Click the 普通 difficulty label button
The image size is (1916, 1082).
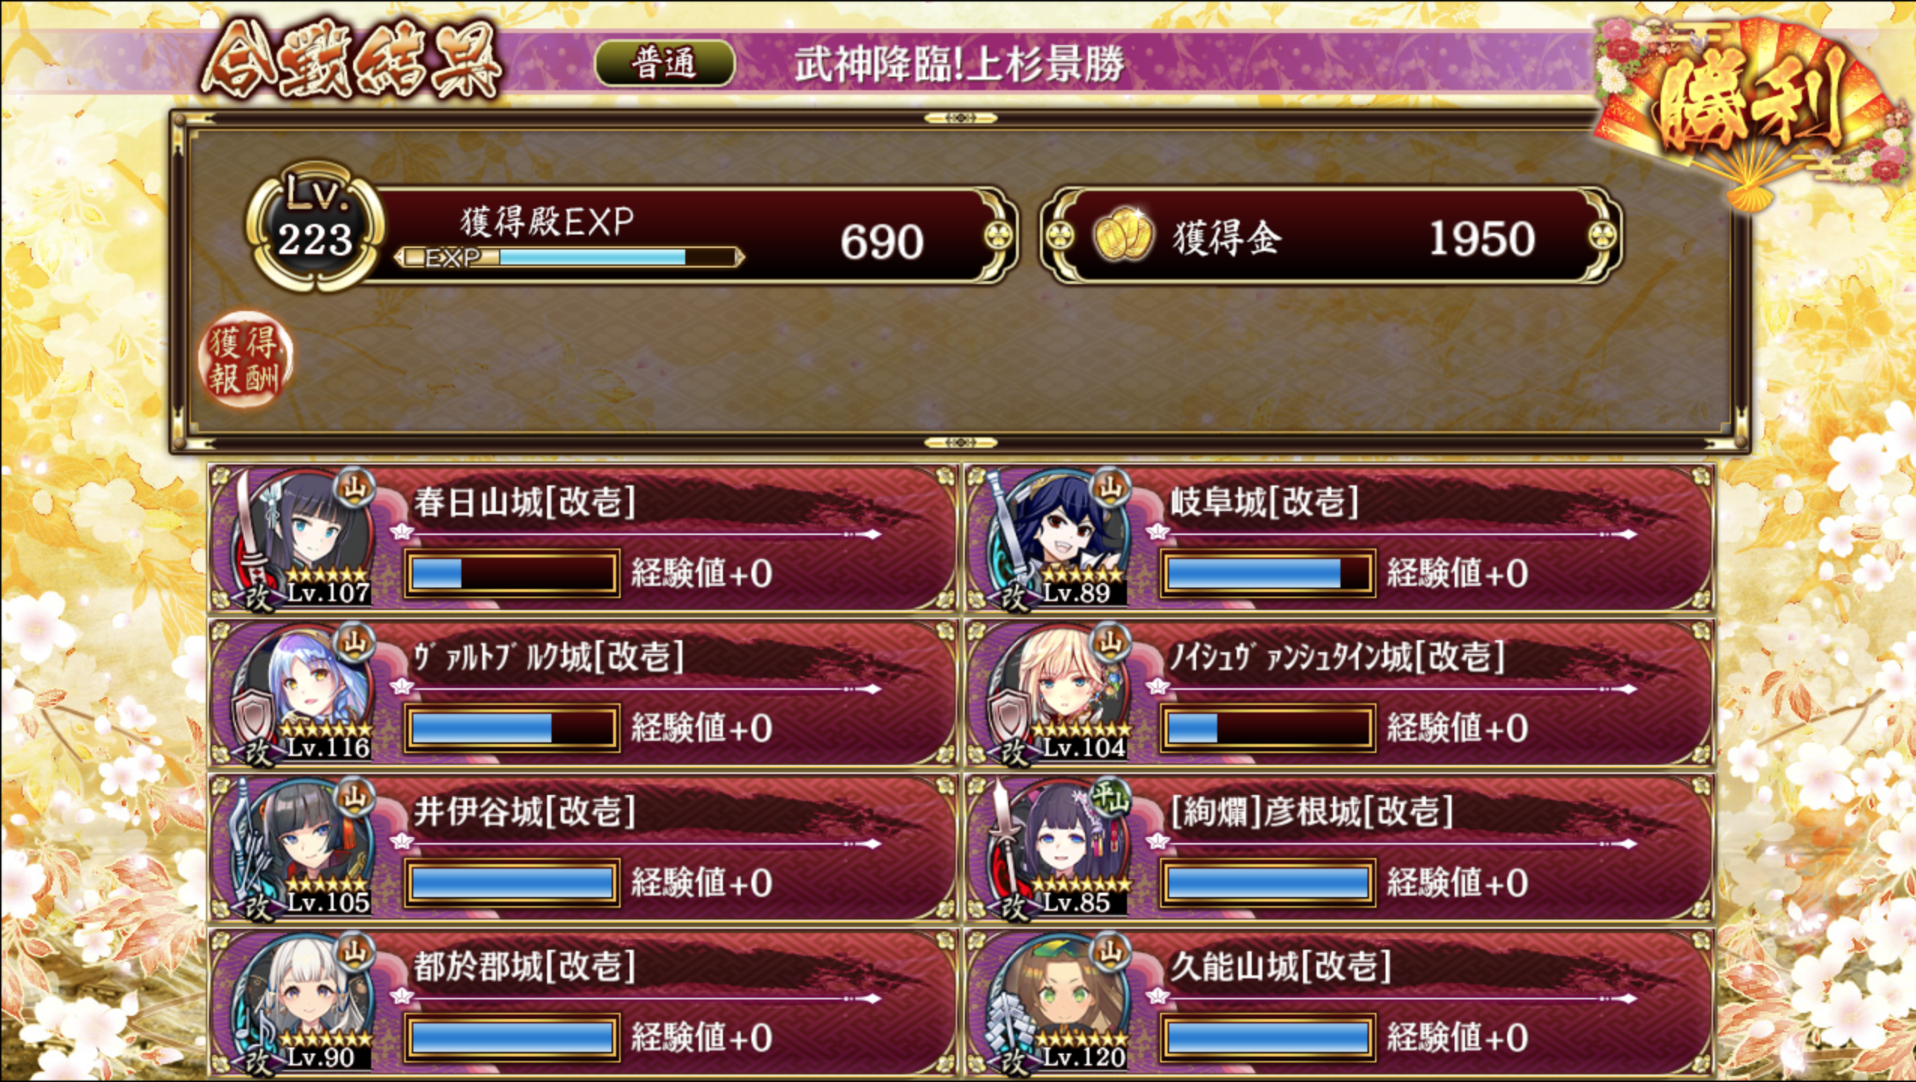pyautogui.click(x=665, y=64)
